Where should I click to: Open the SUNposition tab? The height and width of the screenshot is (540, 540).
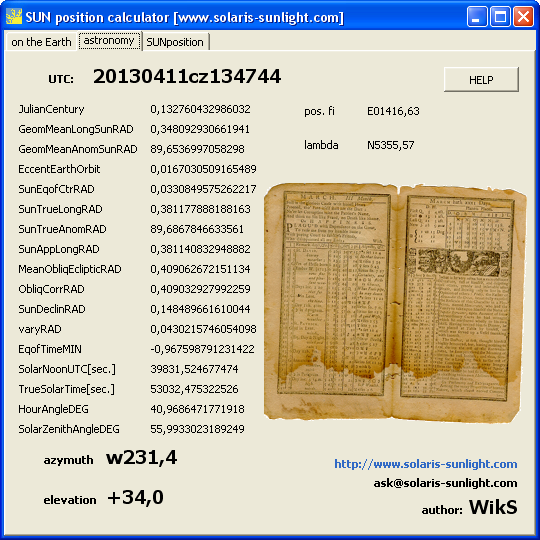175,42
